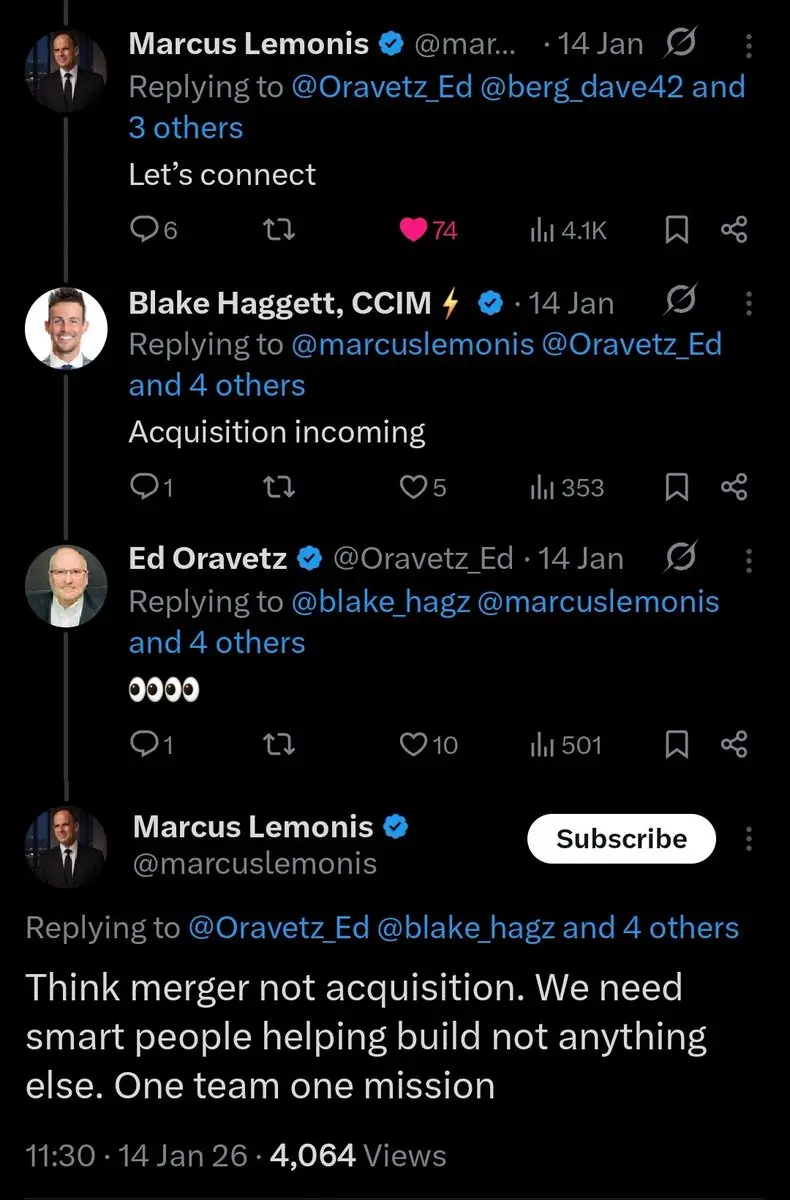
Task: Click @marcuslemonis mention in Blake's reply
Action: click(411, 344)
